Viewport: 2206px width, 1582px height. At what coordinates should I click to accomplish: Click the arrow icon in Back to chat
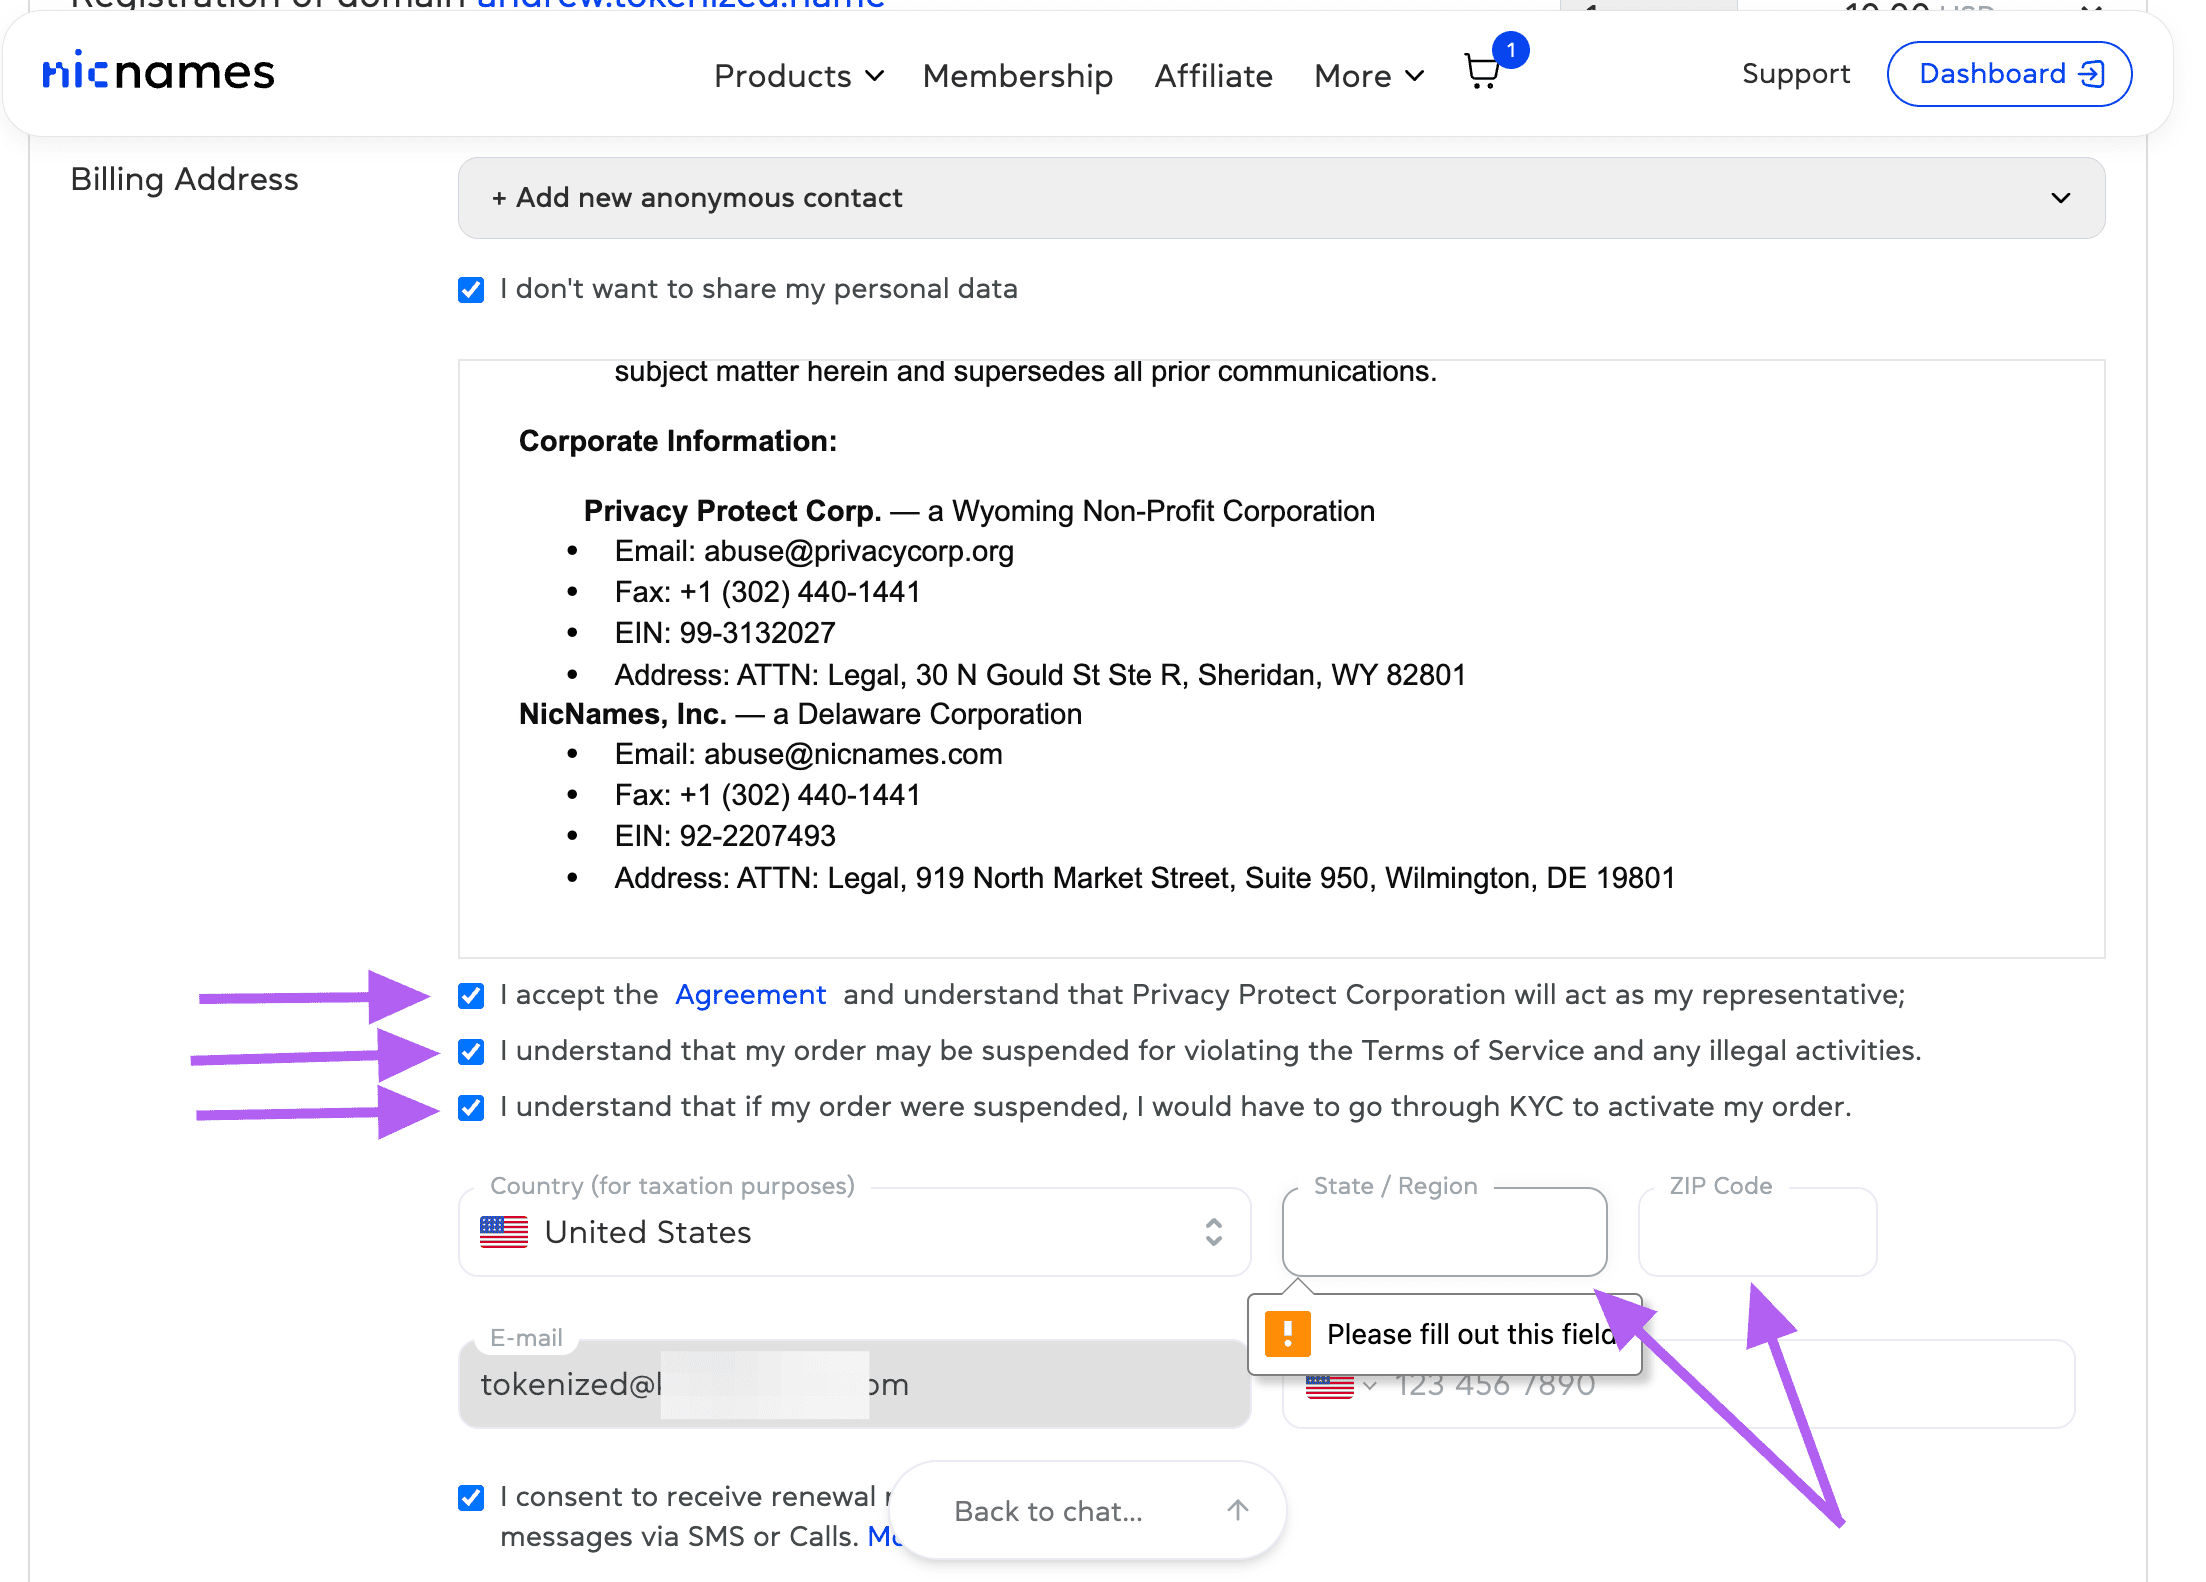click(1238, 1510)
